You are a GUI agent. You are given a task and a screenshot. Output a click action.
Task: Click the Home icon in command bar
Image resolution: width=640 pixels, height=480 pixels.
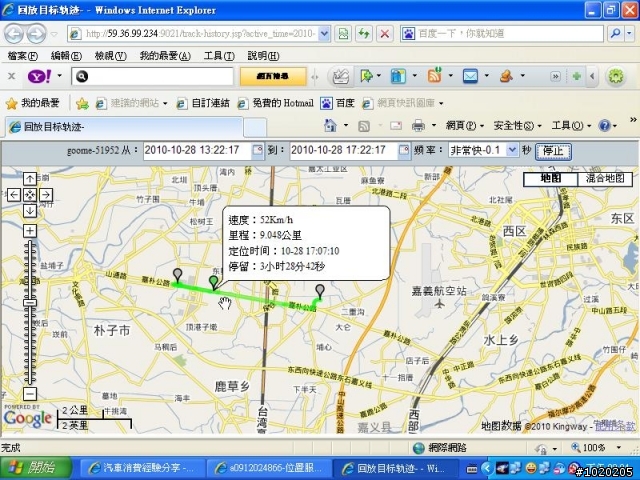click(330, 125)
